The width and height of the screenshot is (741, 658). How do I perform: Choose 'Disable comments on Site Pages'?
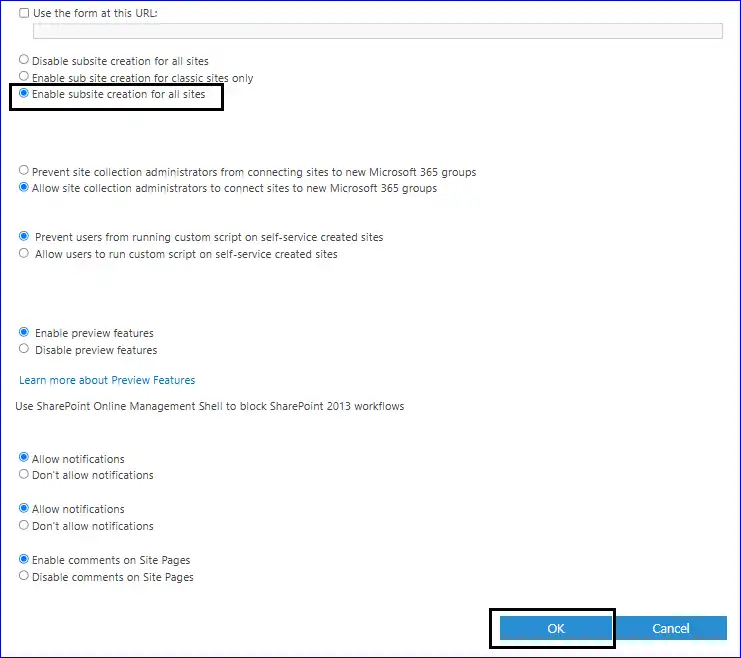click(x=24, y=577)
